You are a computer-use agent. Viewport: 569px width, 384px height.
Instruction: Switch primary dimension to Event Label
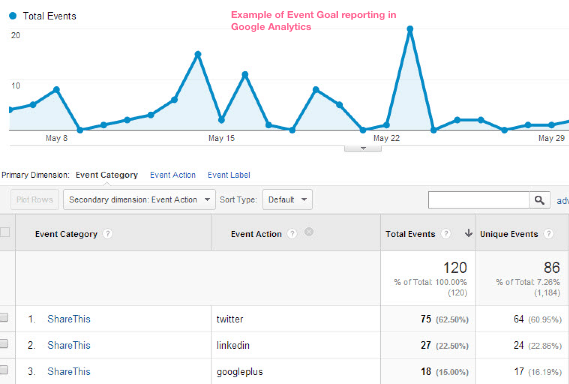[x=229, y=175]
